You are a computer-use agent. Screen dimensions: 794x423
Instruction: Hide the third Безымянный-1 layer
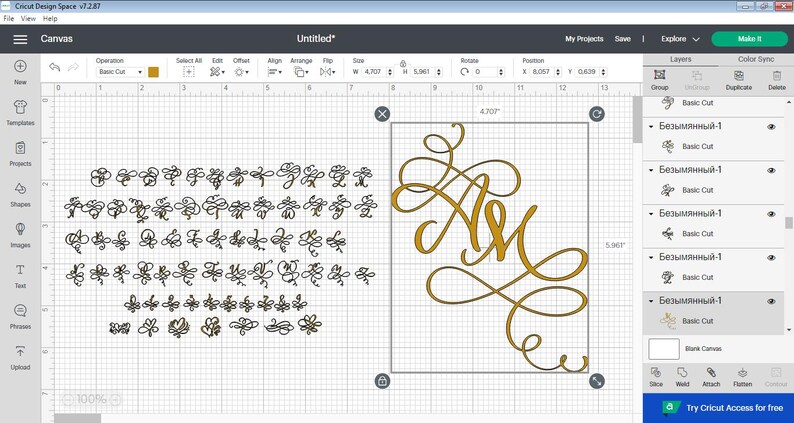771,214
